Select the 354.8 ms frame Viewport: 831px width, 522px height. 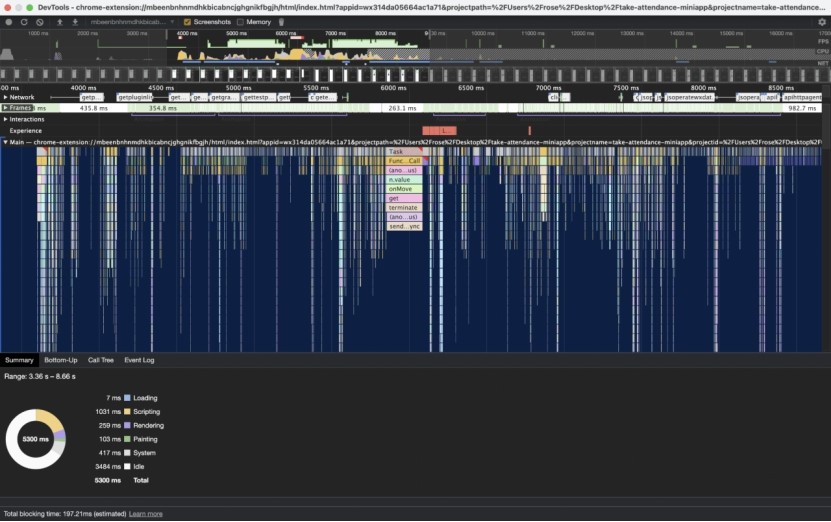pos(162,108)
